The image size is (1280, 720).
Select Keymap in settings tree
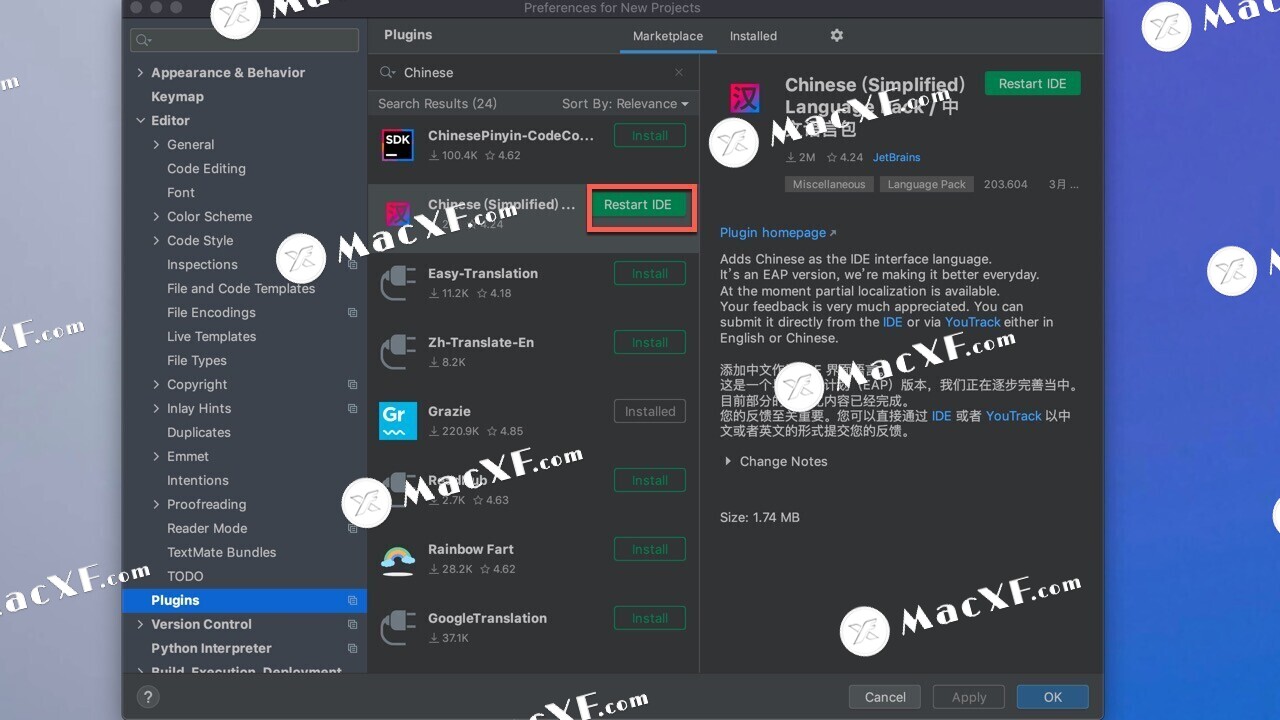click(177, 96)
